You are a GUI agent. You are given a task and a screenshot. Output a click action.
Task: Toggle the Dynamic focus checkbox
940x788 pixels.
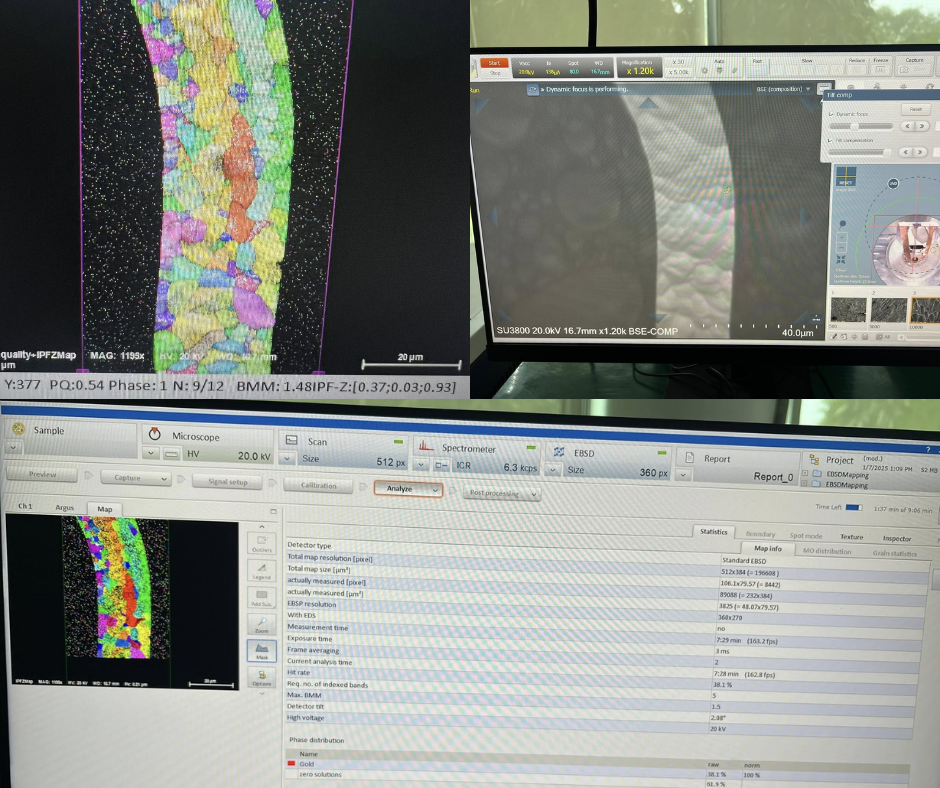coord(831,114)
